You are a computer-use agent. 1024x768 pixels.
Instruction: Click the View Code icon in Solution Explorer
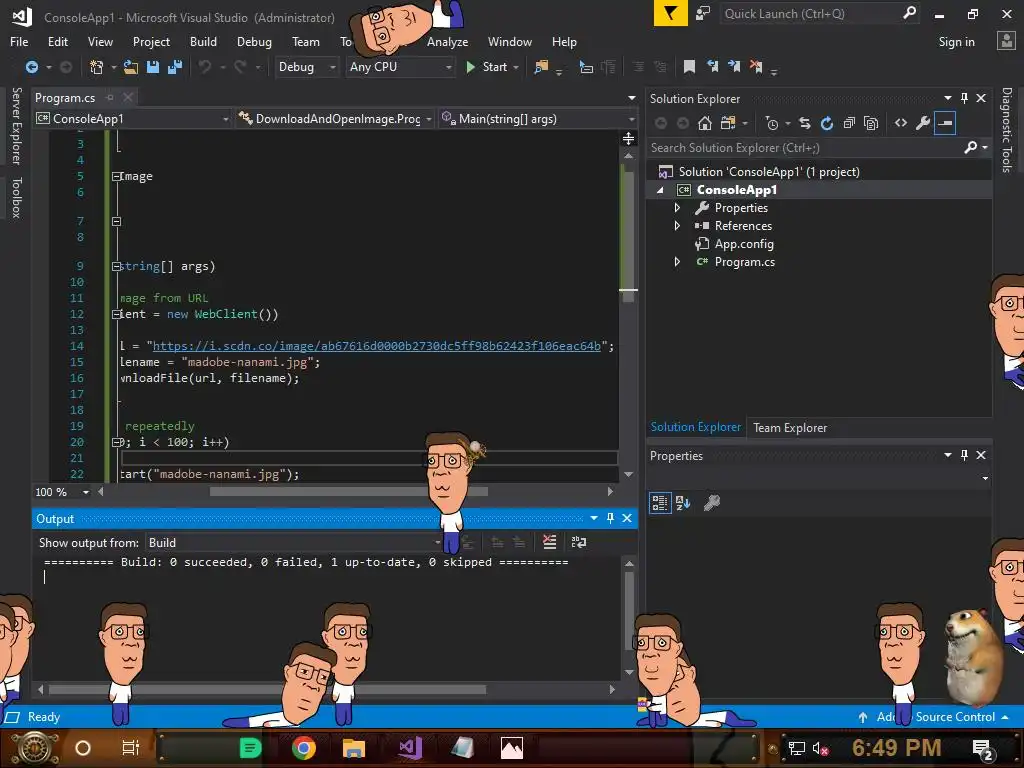click(901, 123)
